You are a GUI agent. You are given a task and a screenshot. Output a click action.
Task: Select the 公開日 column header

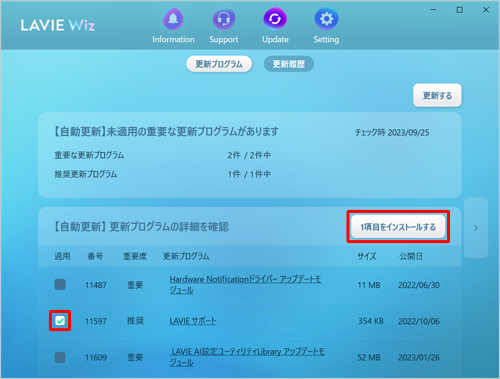click(x=411, y=256)
